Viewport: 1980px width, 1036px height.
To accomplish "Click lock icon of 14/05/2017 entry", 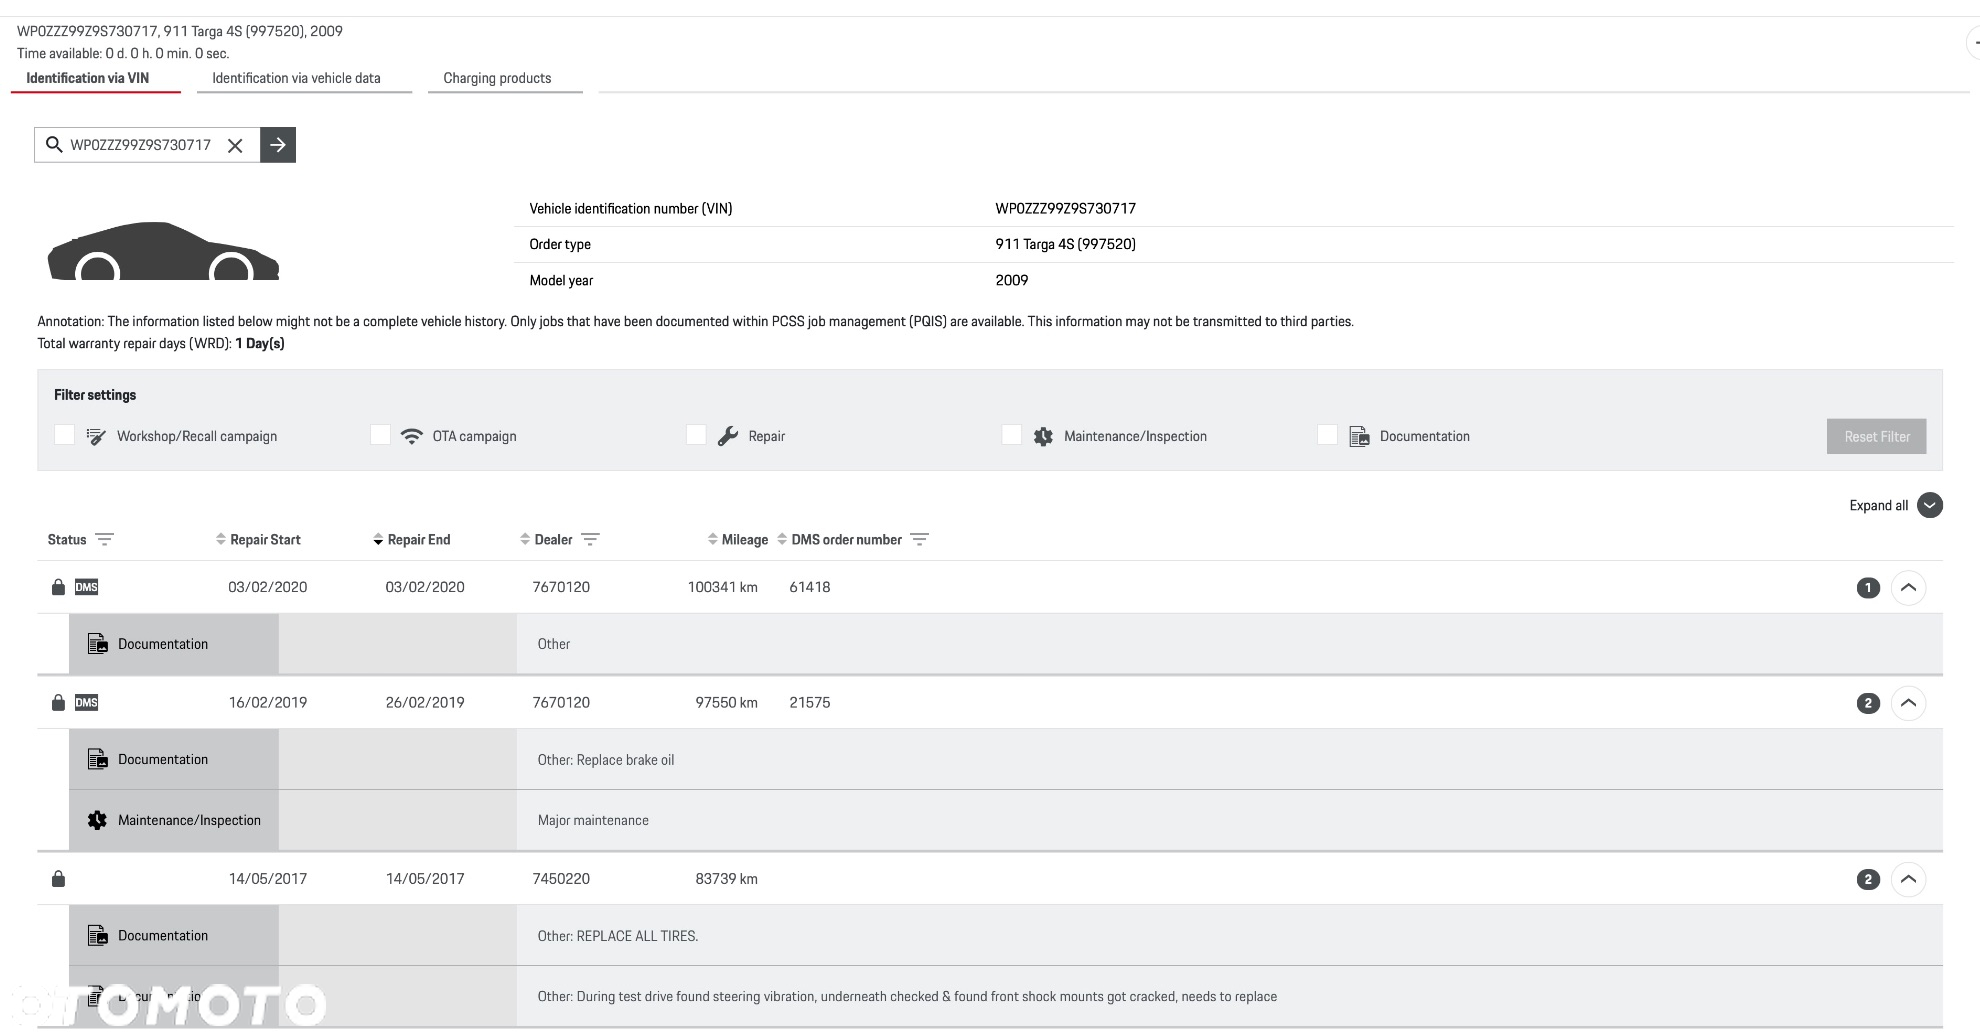I will coord(58,879).
